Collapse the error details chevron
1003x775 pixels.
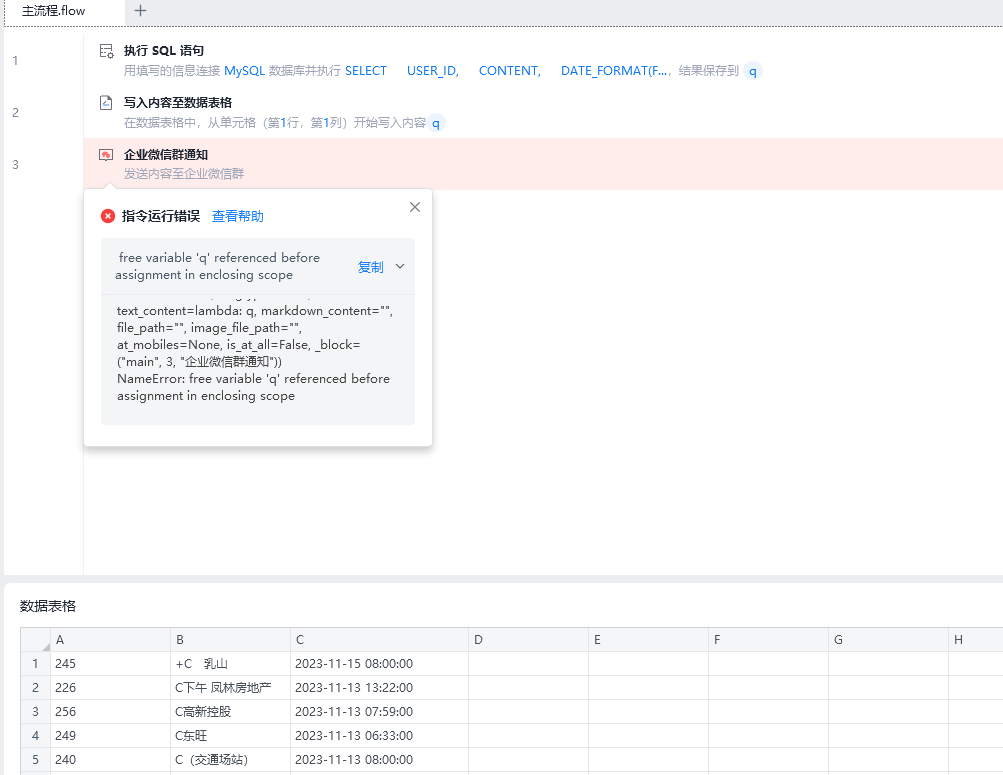pyautogui.click(x=400, y=267)
